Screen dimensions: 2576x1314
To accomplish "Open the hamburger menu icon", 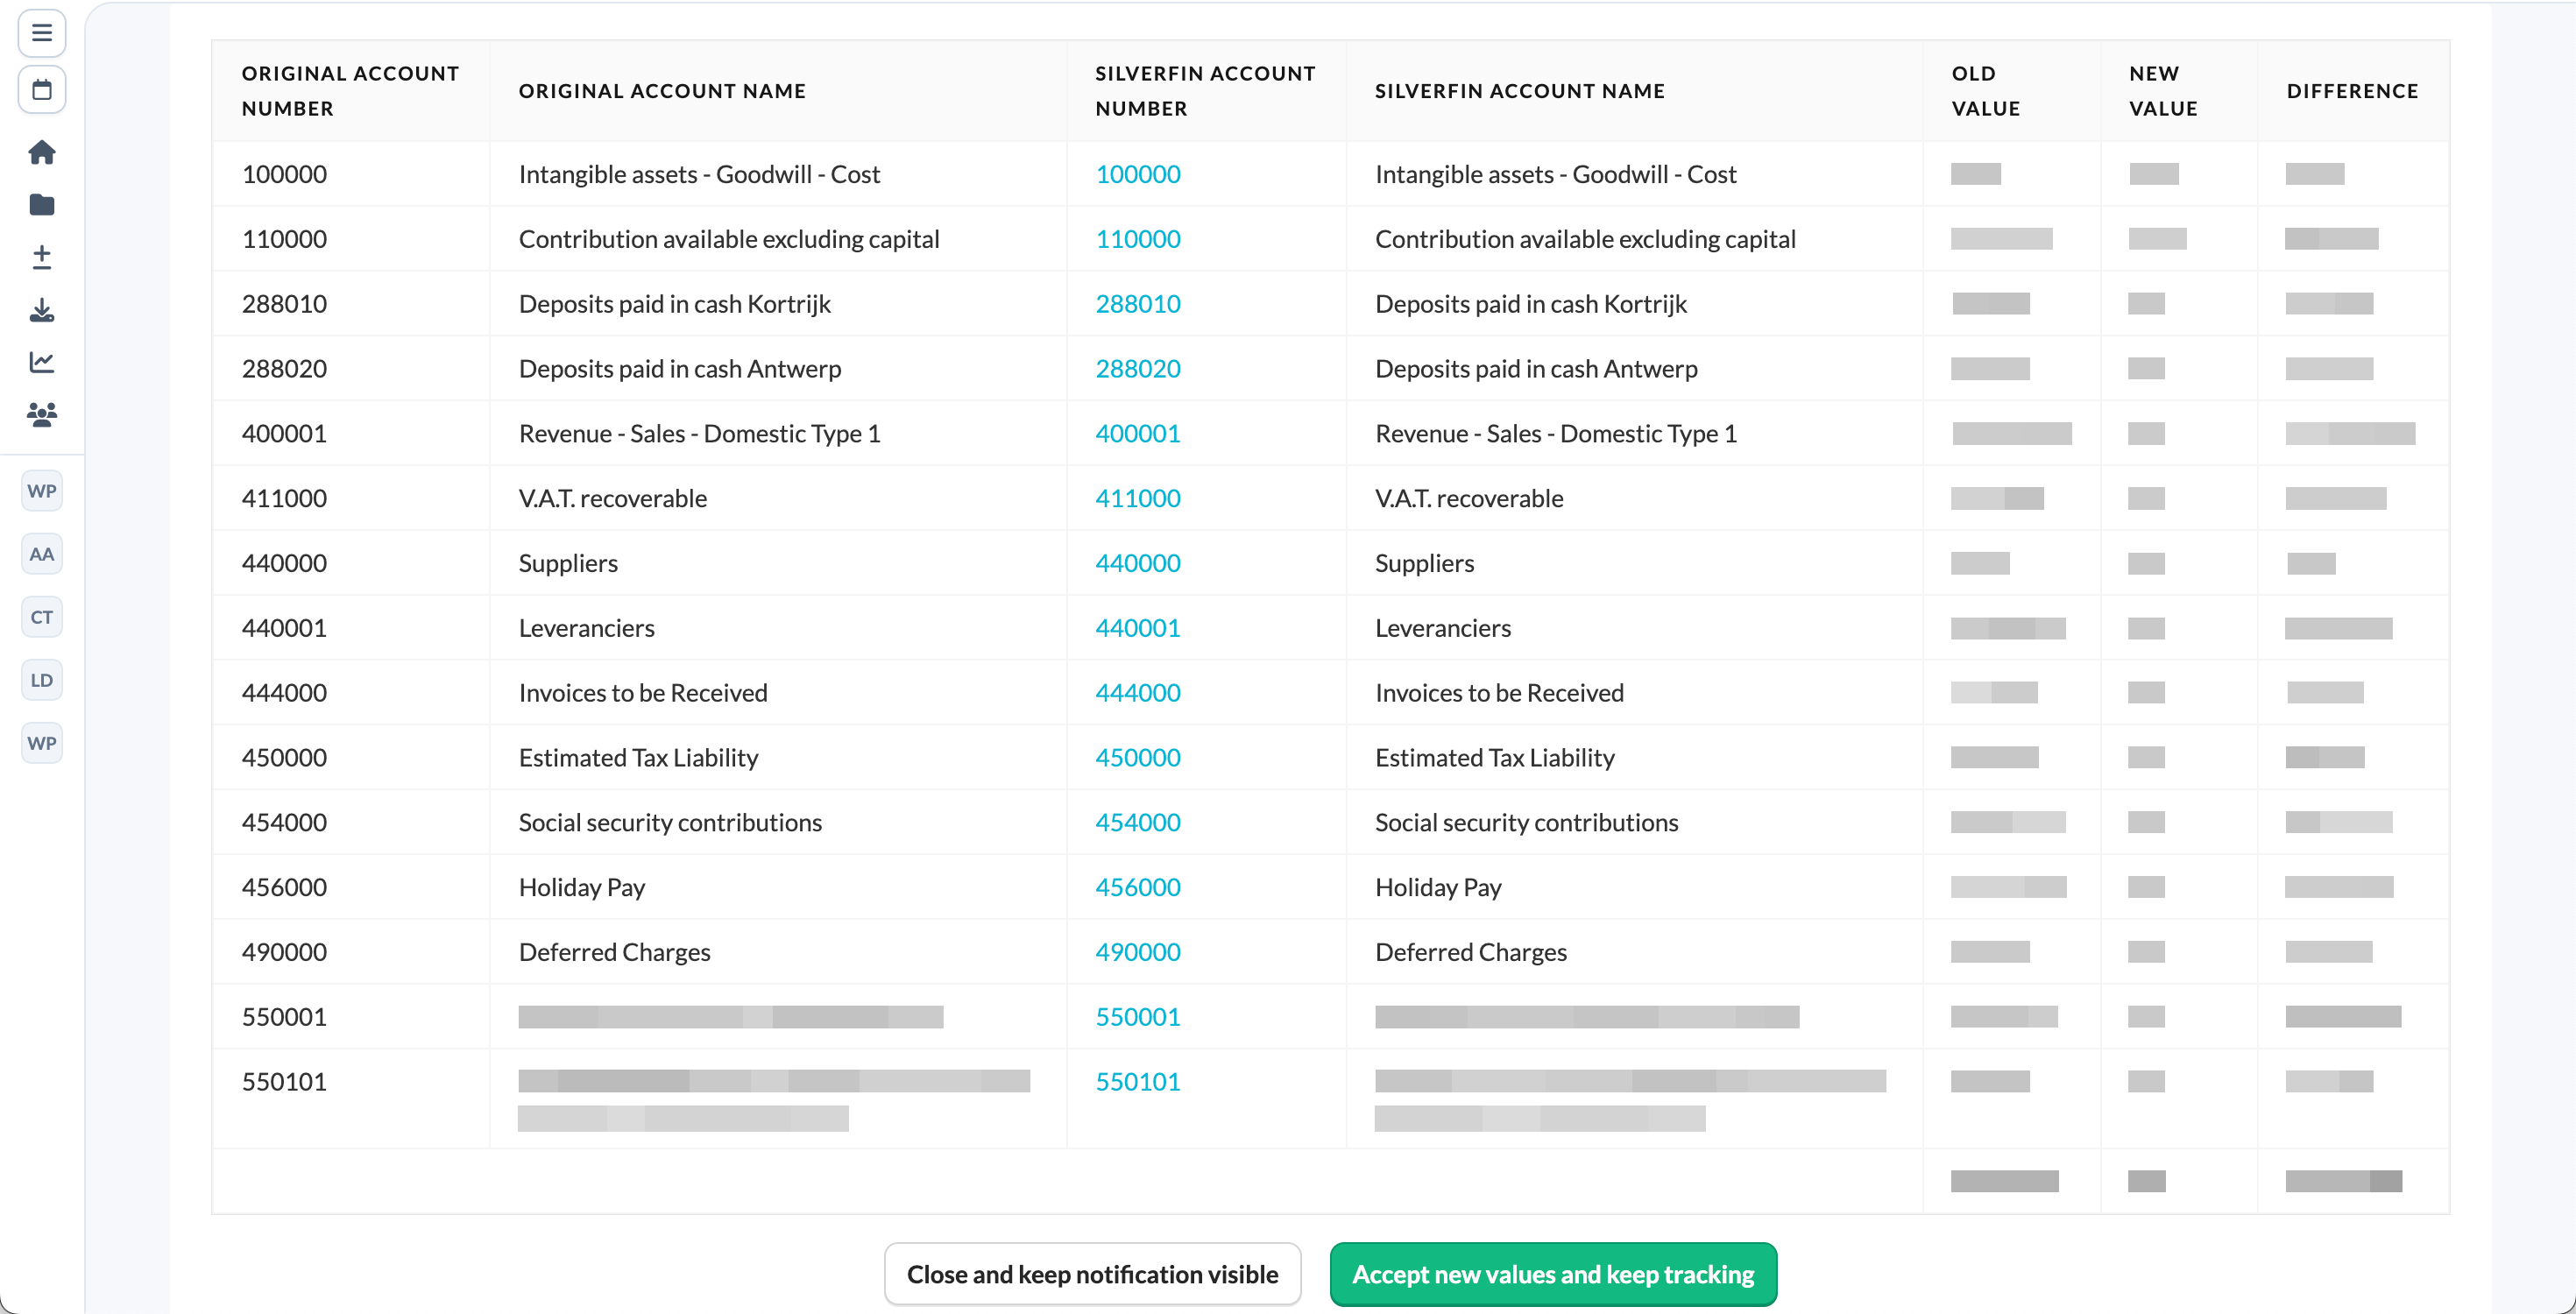I will (42, 33).
